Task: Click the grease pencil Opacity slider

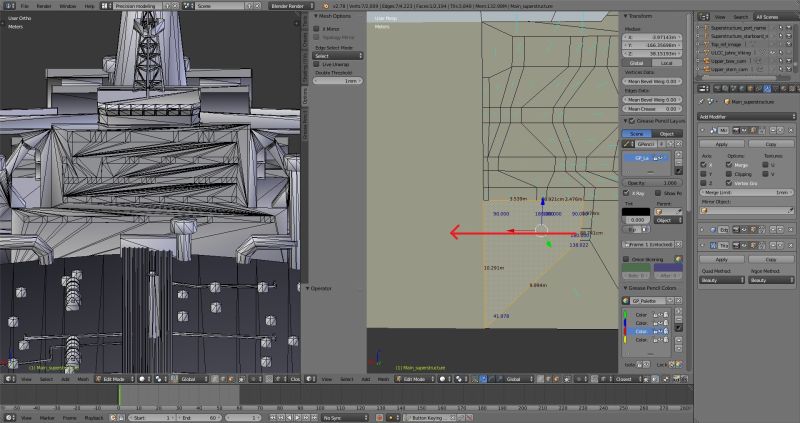Action: coord(652,183)
